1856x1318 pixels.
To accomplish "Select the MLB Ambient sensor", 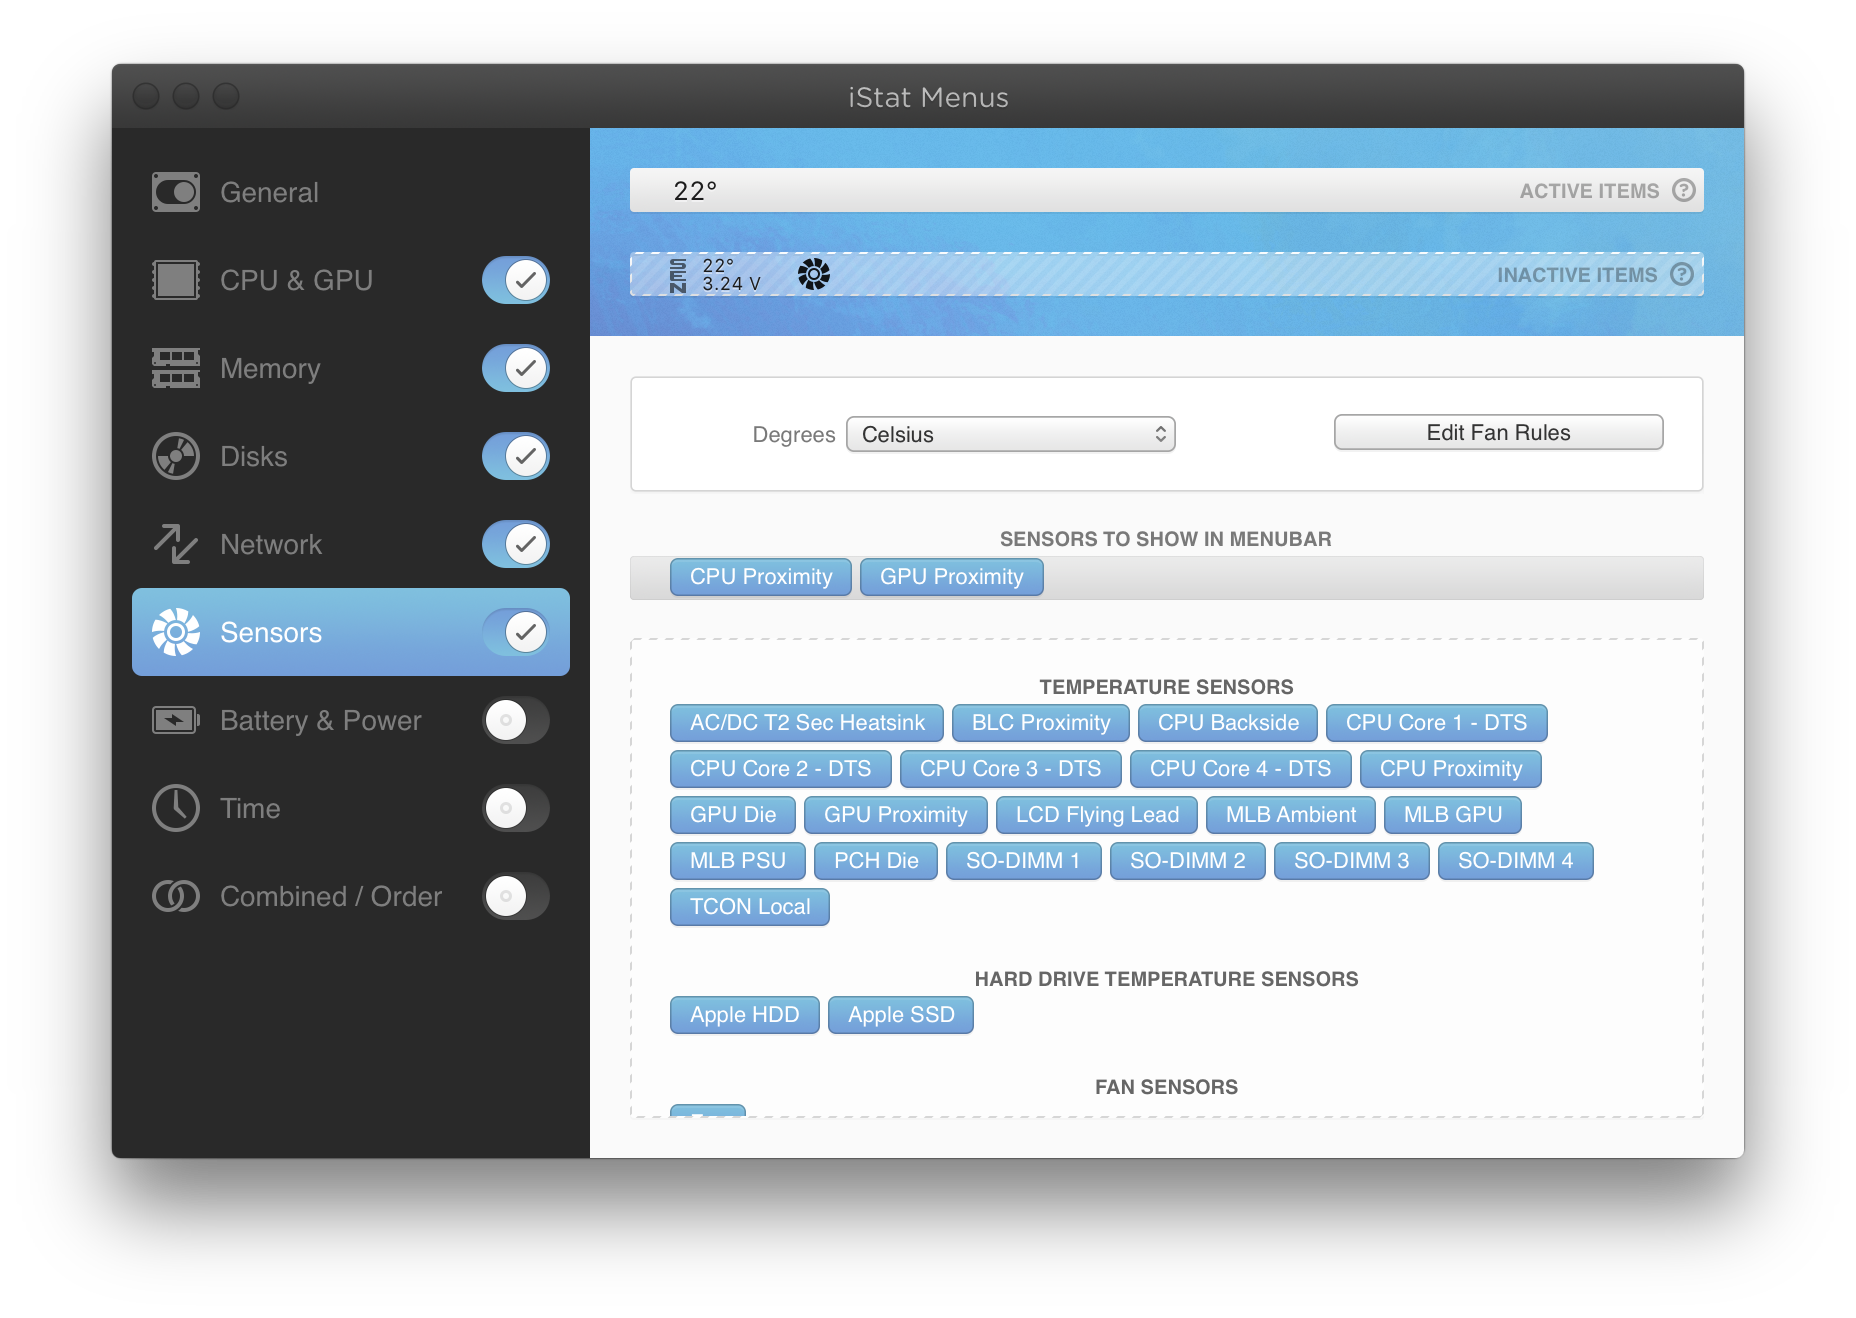I will click(x=1291, y=815).
